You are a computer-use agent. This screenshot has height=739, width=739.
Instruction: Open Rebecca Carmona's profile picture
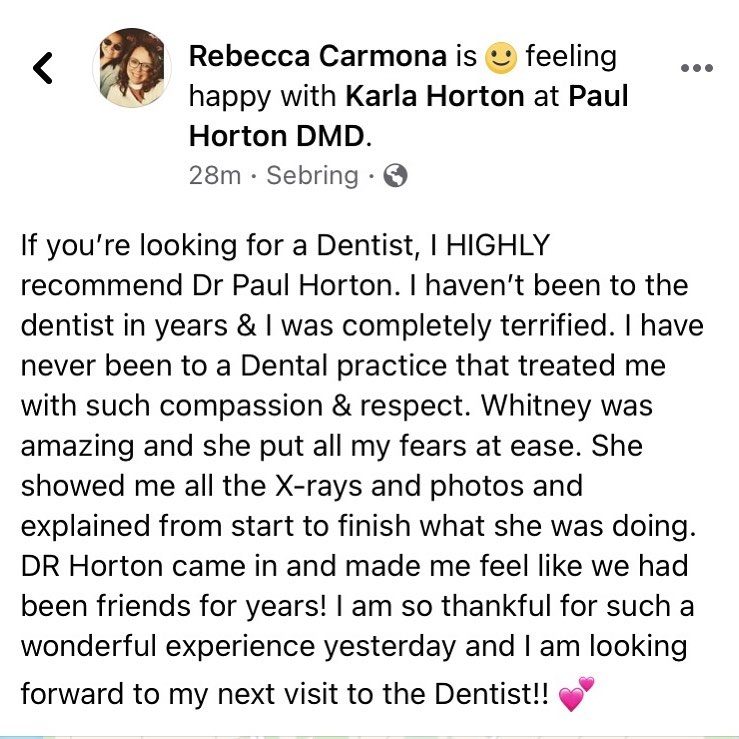click(132, 68)
